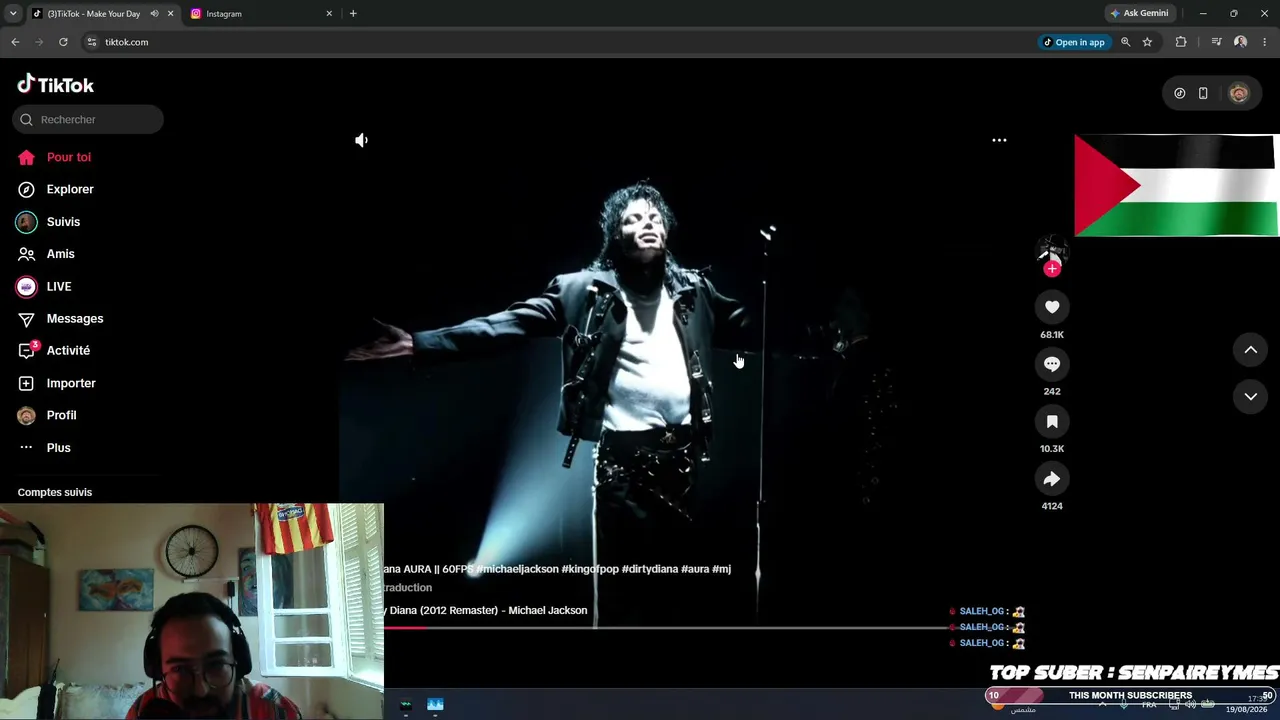Go back in the browser
This screenshot has width=1280, height=720.
pos(15,42)
